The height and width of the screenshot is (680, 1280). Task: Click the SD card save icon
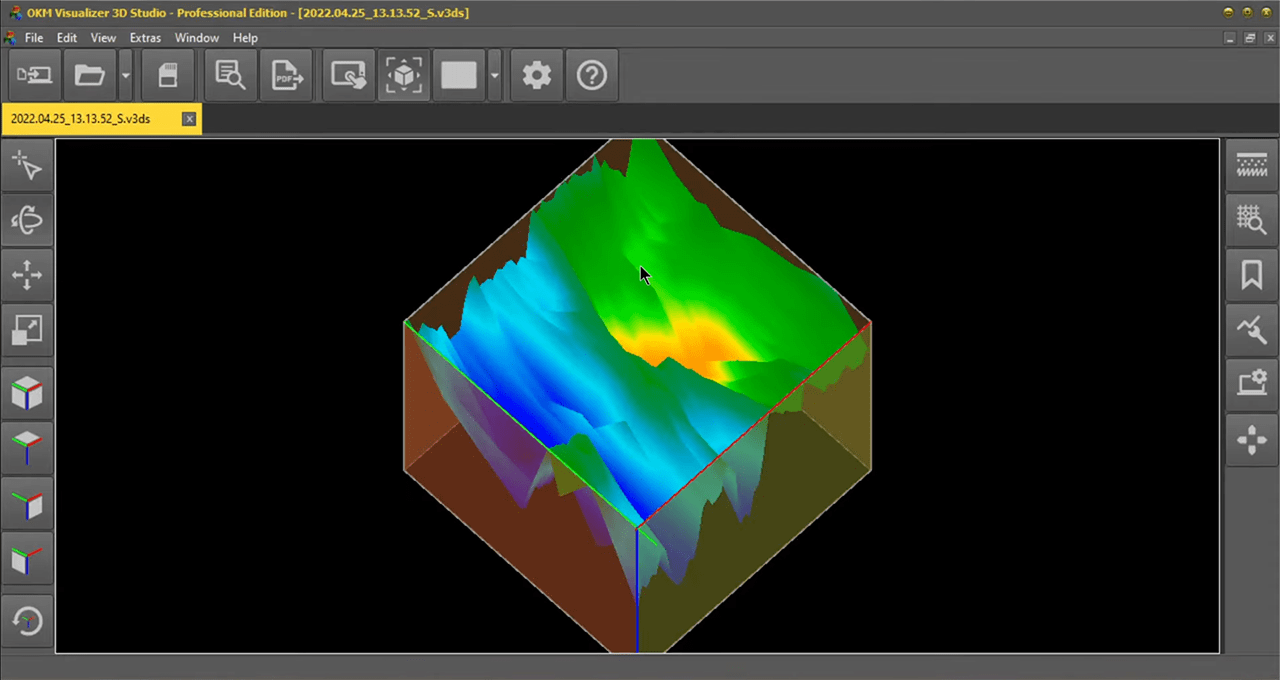pos(168,75)
